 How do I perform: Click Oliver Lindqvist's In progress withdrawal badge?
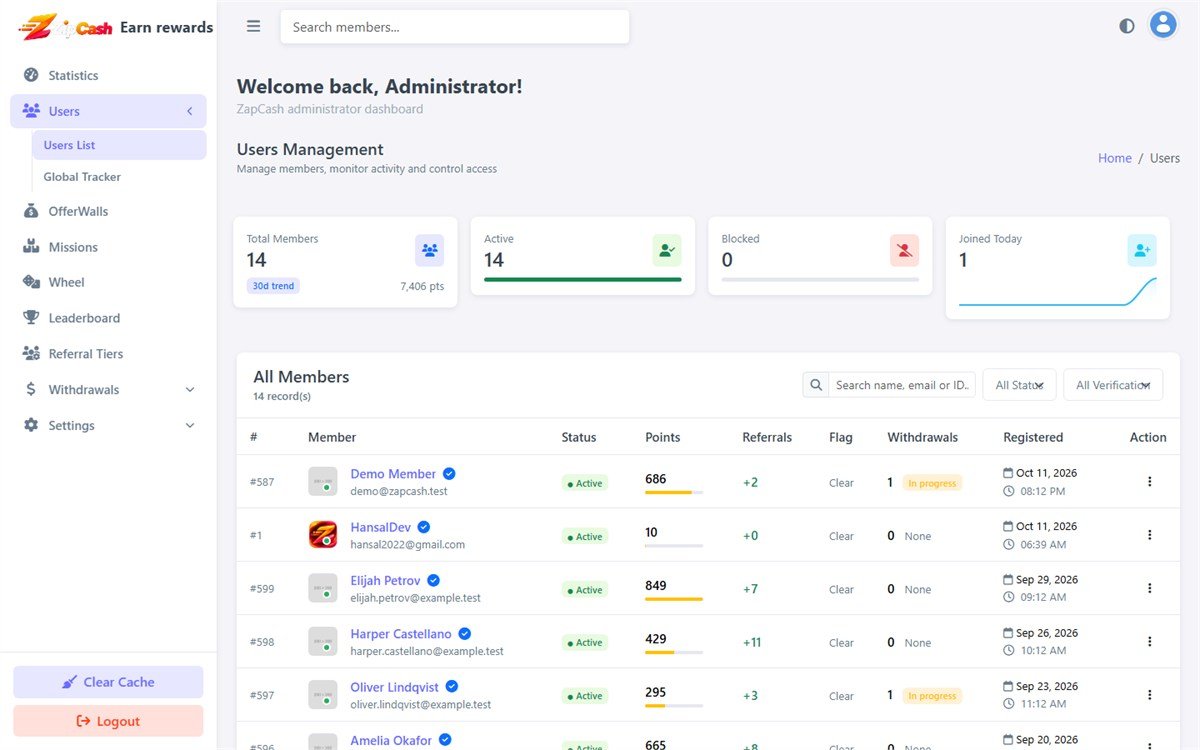point(932,696)
